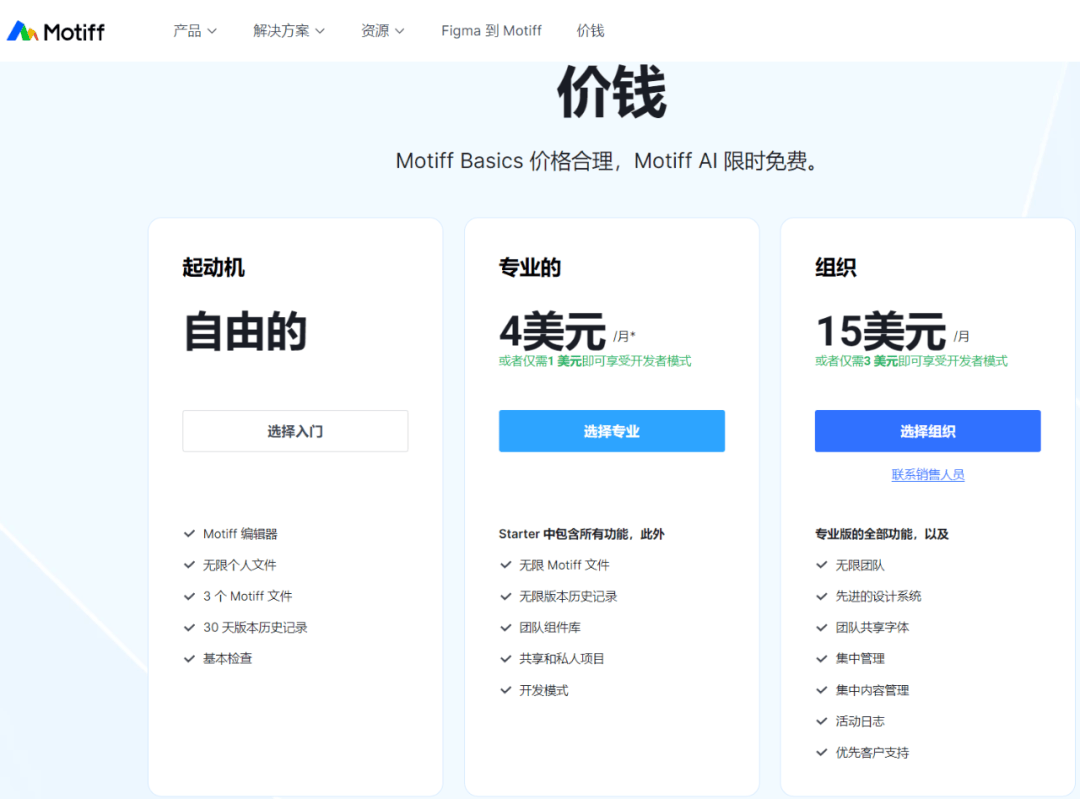
Task: Click the 无限 Motiff 文件 feature
Action: [564, 565]
